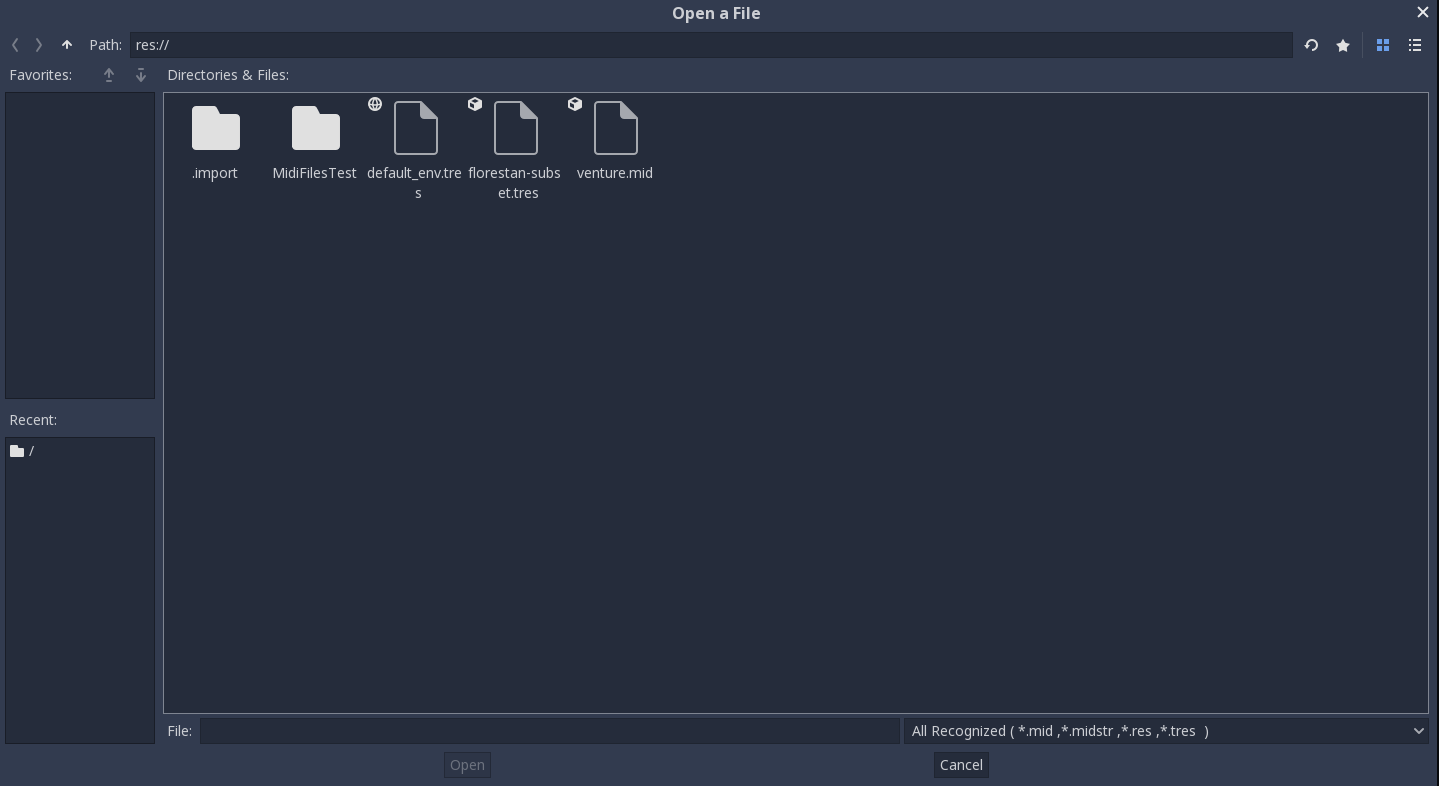Go forward to the next folder
The width and height of the screenshot is (1439, 786).
pyautogui.click(x=39, y=45)
